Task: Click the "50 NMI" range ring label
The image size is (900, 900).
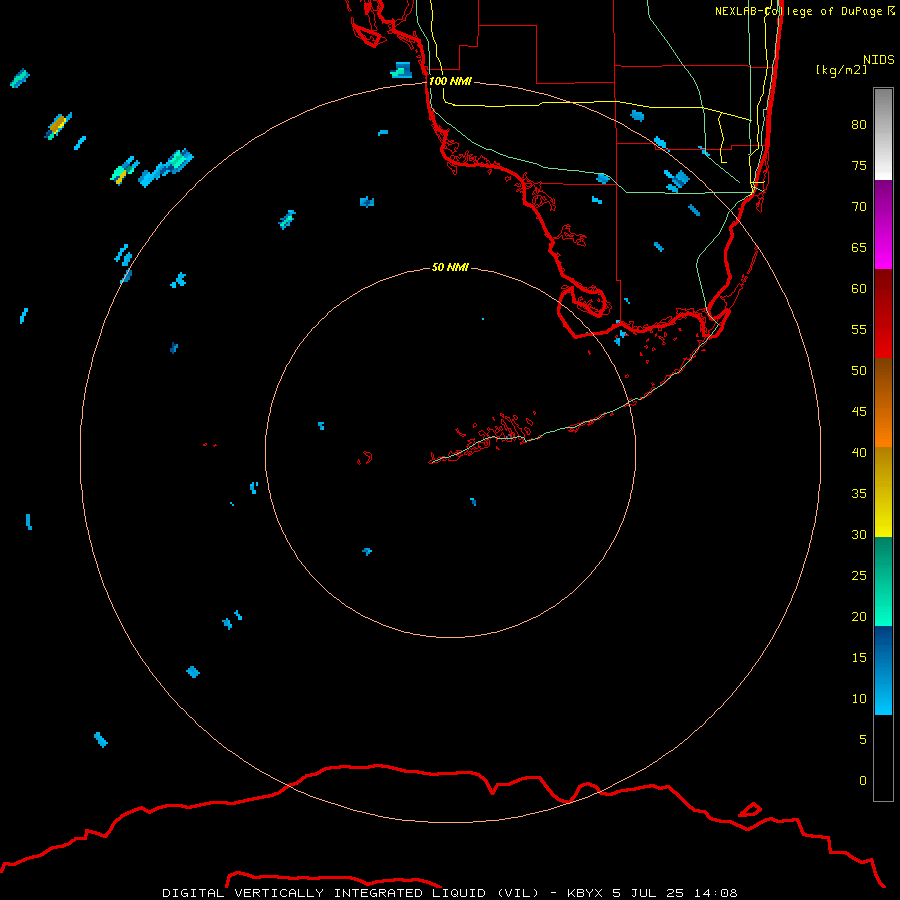Action: pos(450,267)
